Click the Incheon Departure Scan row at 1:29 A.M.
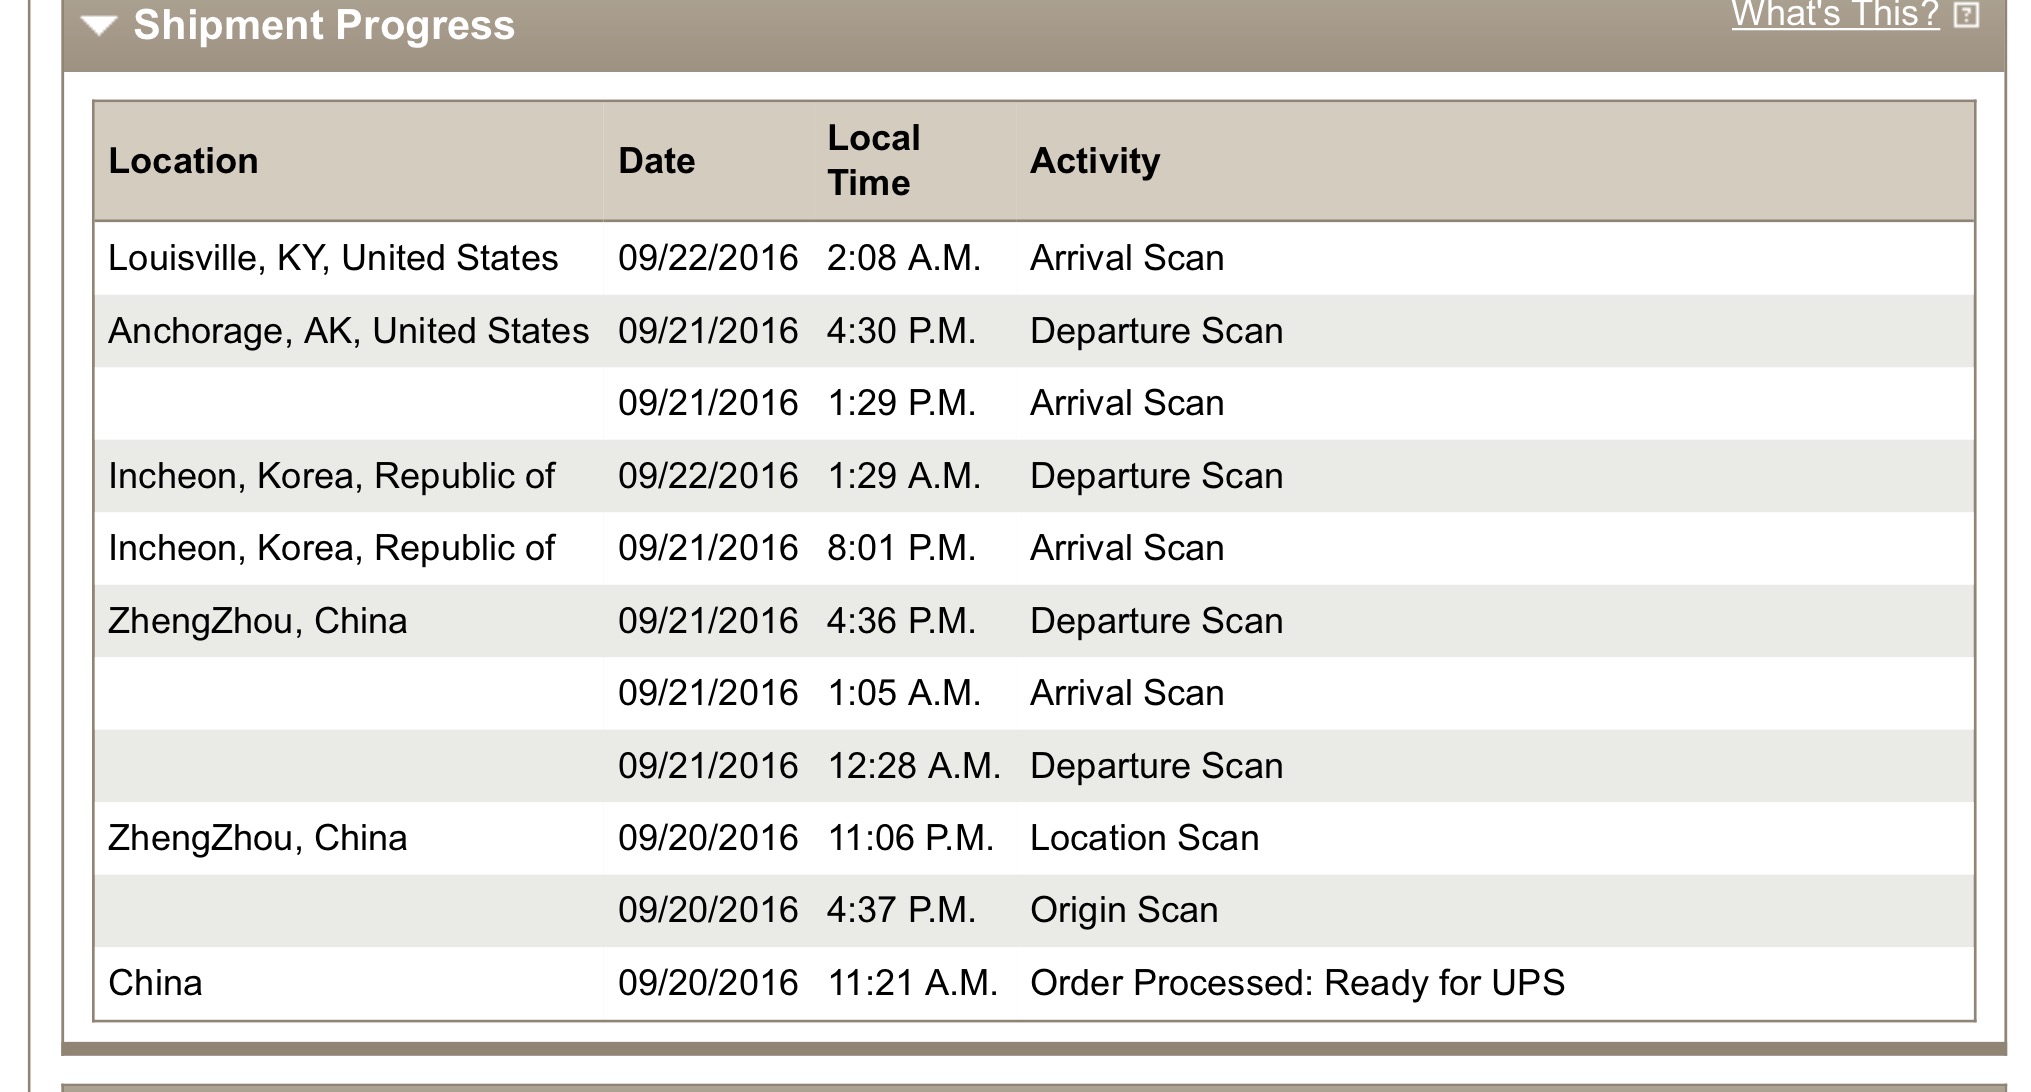The image size is (2031, 1092). (x=1034, y=476)
